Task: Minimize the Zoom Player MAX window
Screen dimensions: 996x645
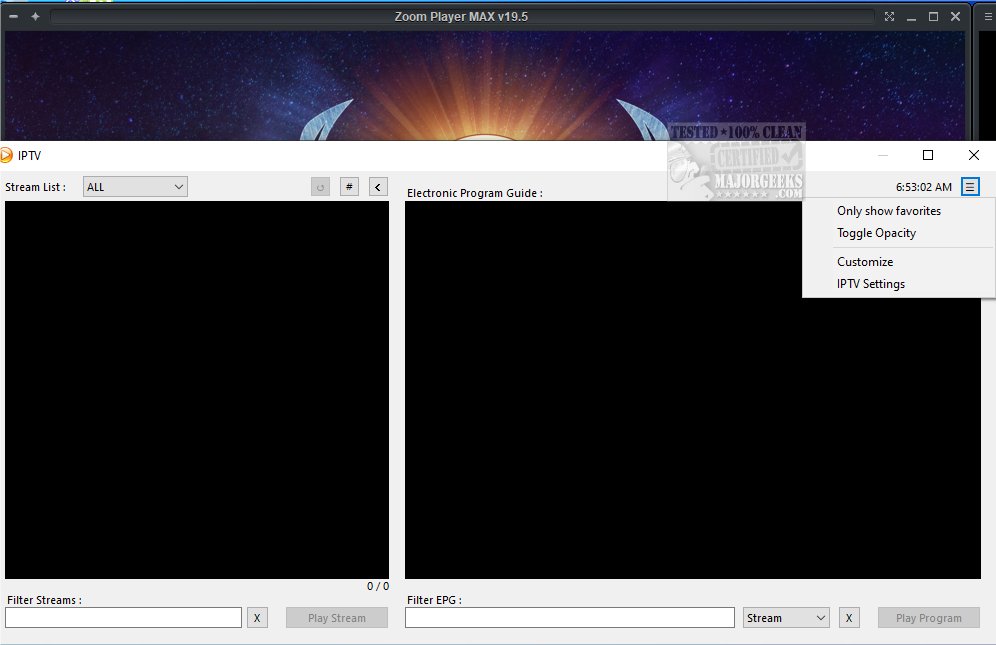Action: tap(912, 17)
